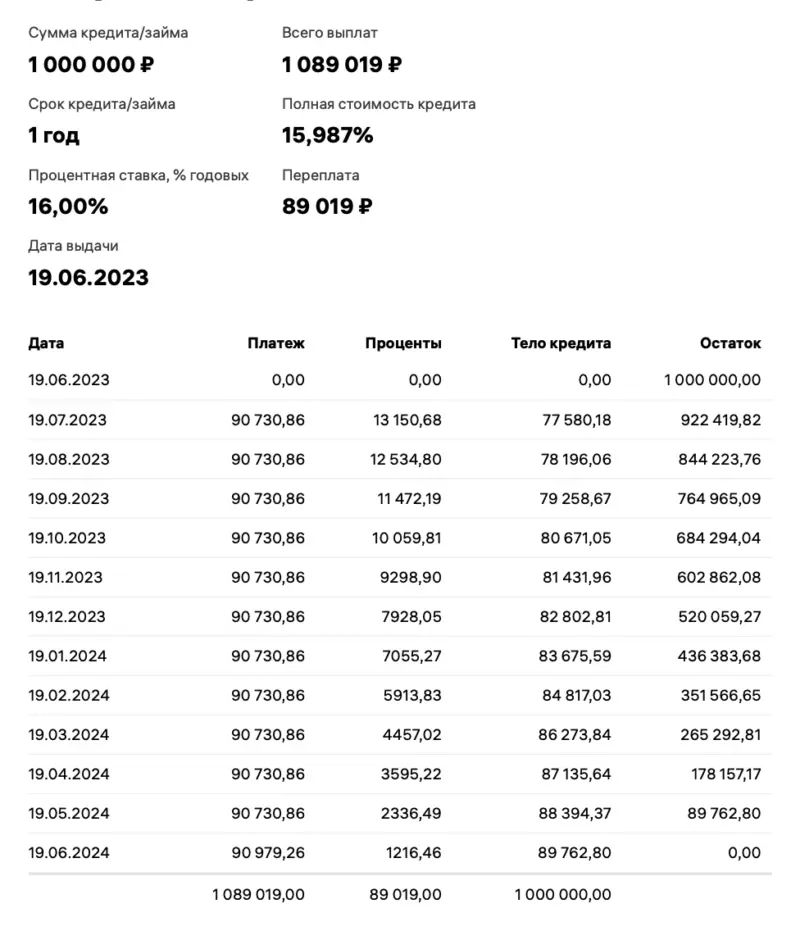Click the "Остаток" column header
Viewport: 800px width, 949px height.
[x=730, y=343]
